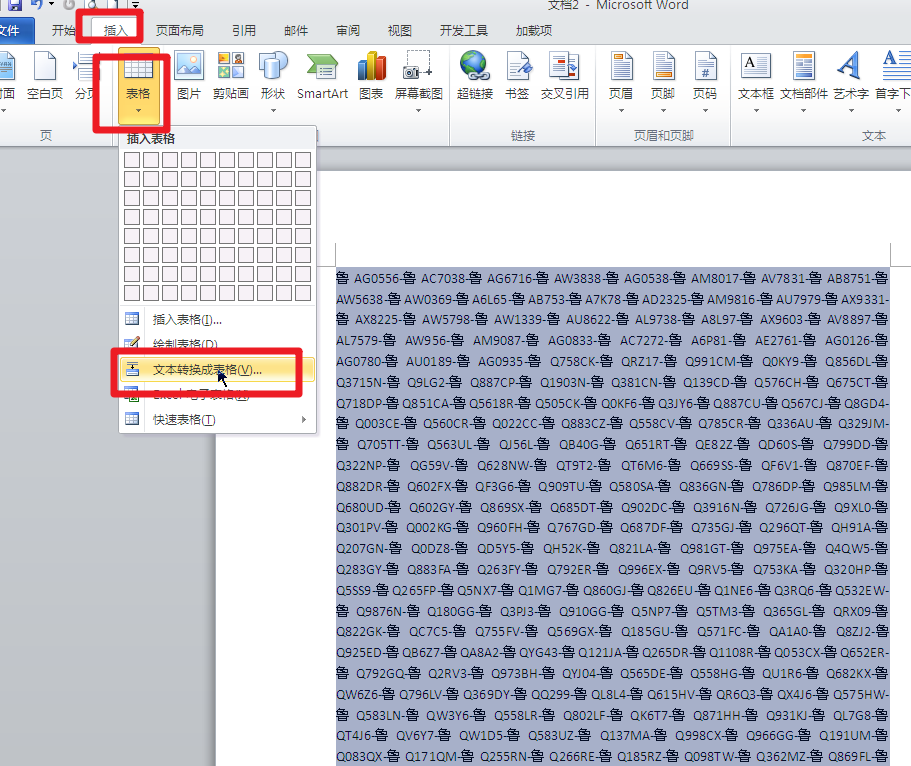Click the 图表 chart icon

pos(371,66)
